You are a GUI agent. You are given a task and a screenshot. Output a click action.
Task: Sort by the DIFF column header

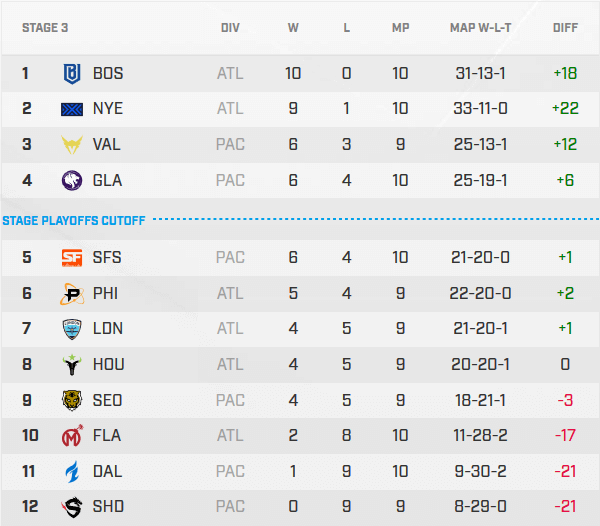565,28
